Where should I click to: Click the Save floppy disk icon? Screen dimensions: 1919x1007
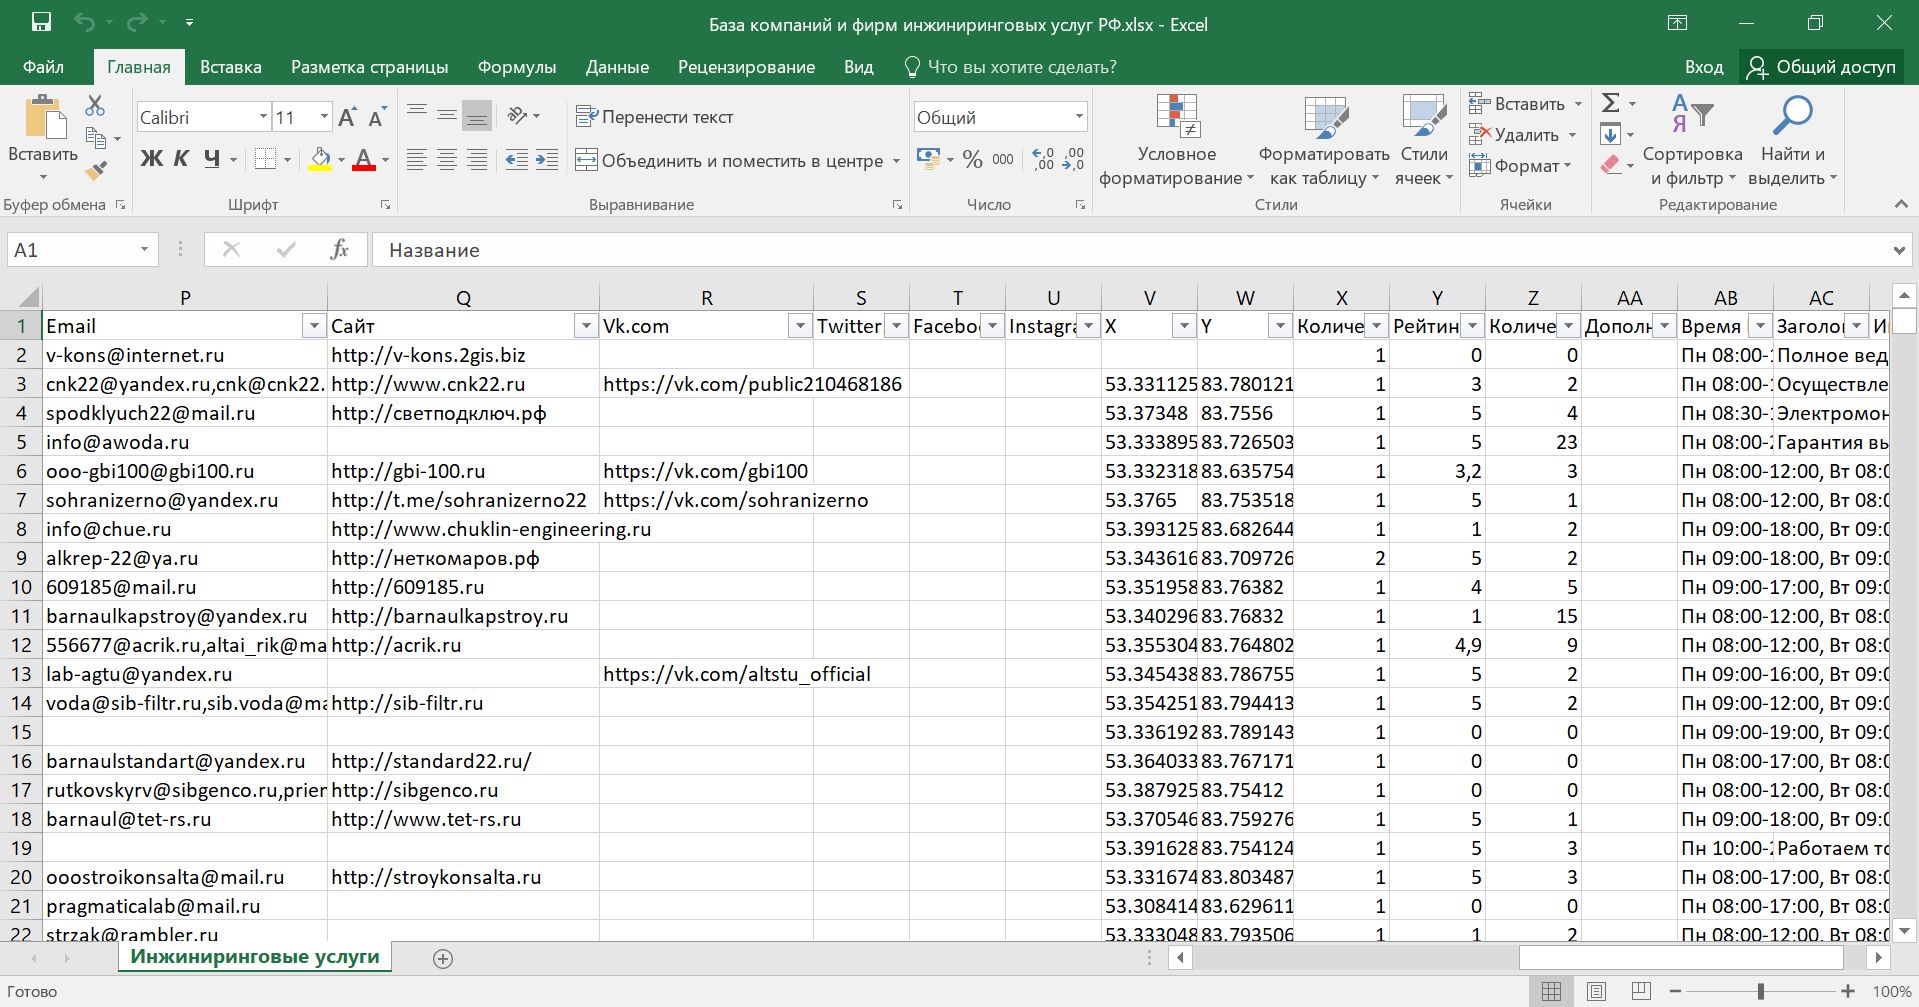coord(41,23)
